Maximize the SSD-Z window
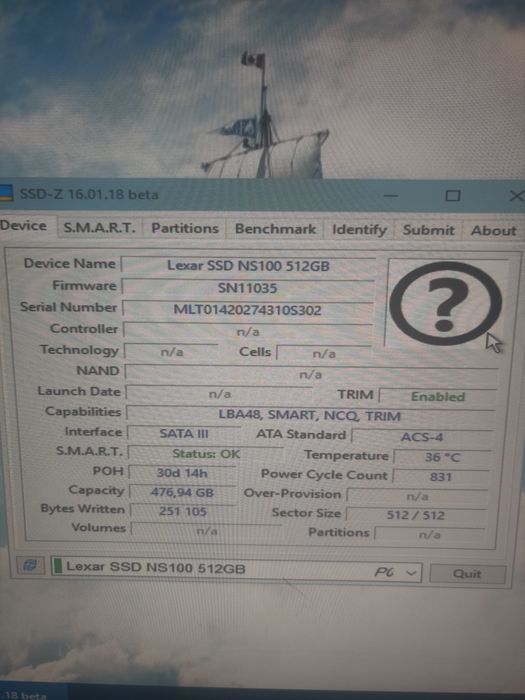Image resolution: width=525 pixels, height=700 pixels. click(x=452, y=196)
